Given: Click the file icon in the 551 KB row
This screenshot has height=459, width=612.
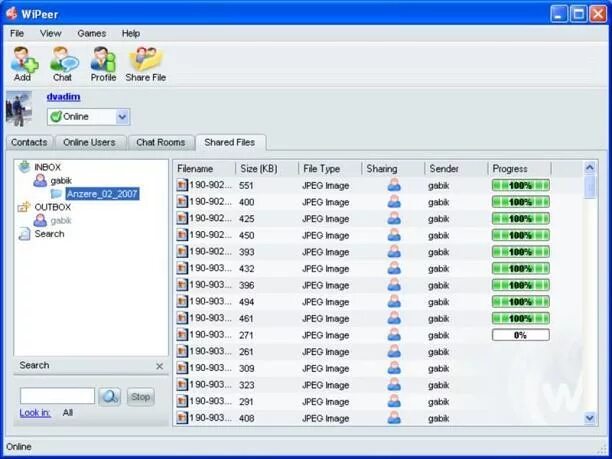Looking at the screenshot, I should point(182,185).
